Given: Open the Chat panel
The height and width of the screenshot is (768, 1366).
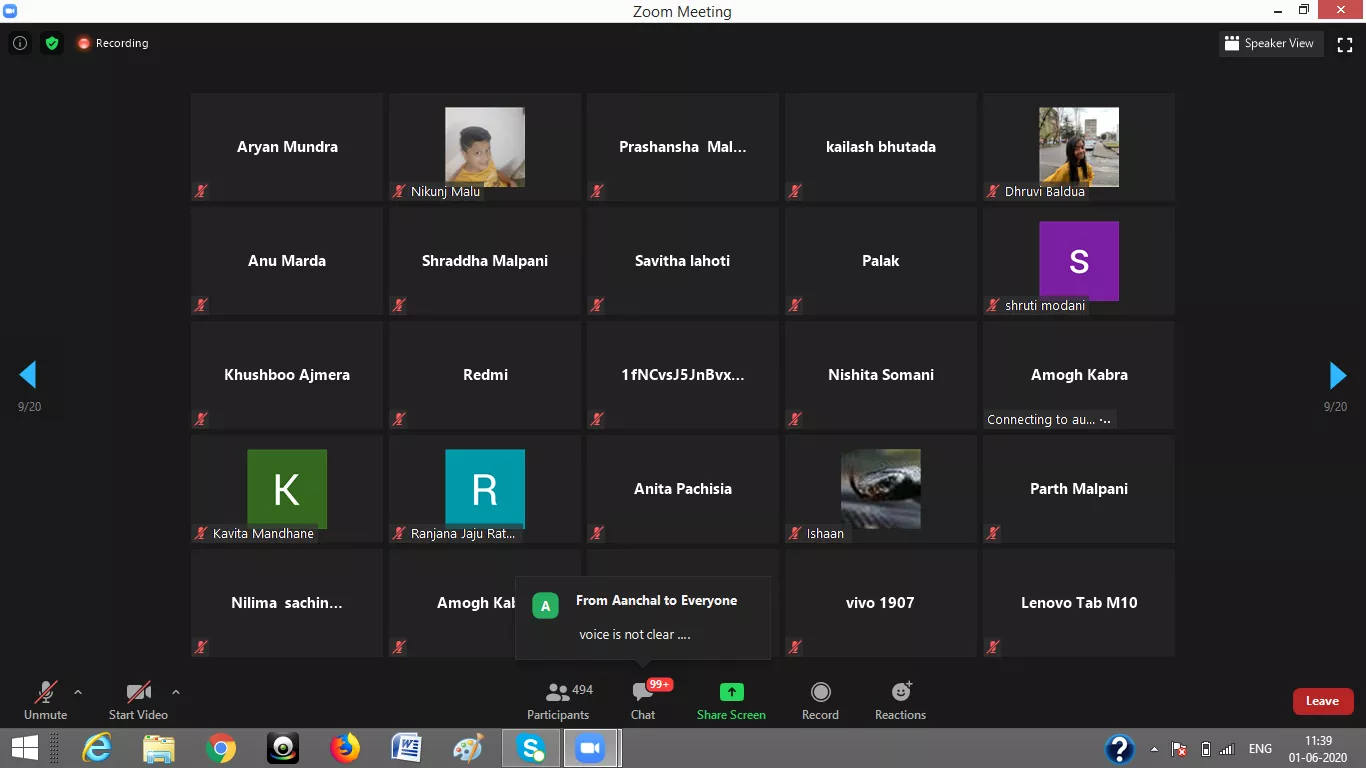Looking at the screenshot, I should pos(643,700).
